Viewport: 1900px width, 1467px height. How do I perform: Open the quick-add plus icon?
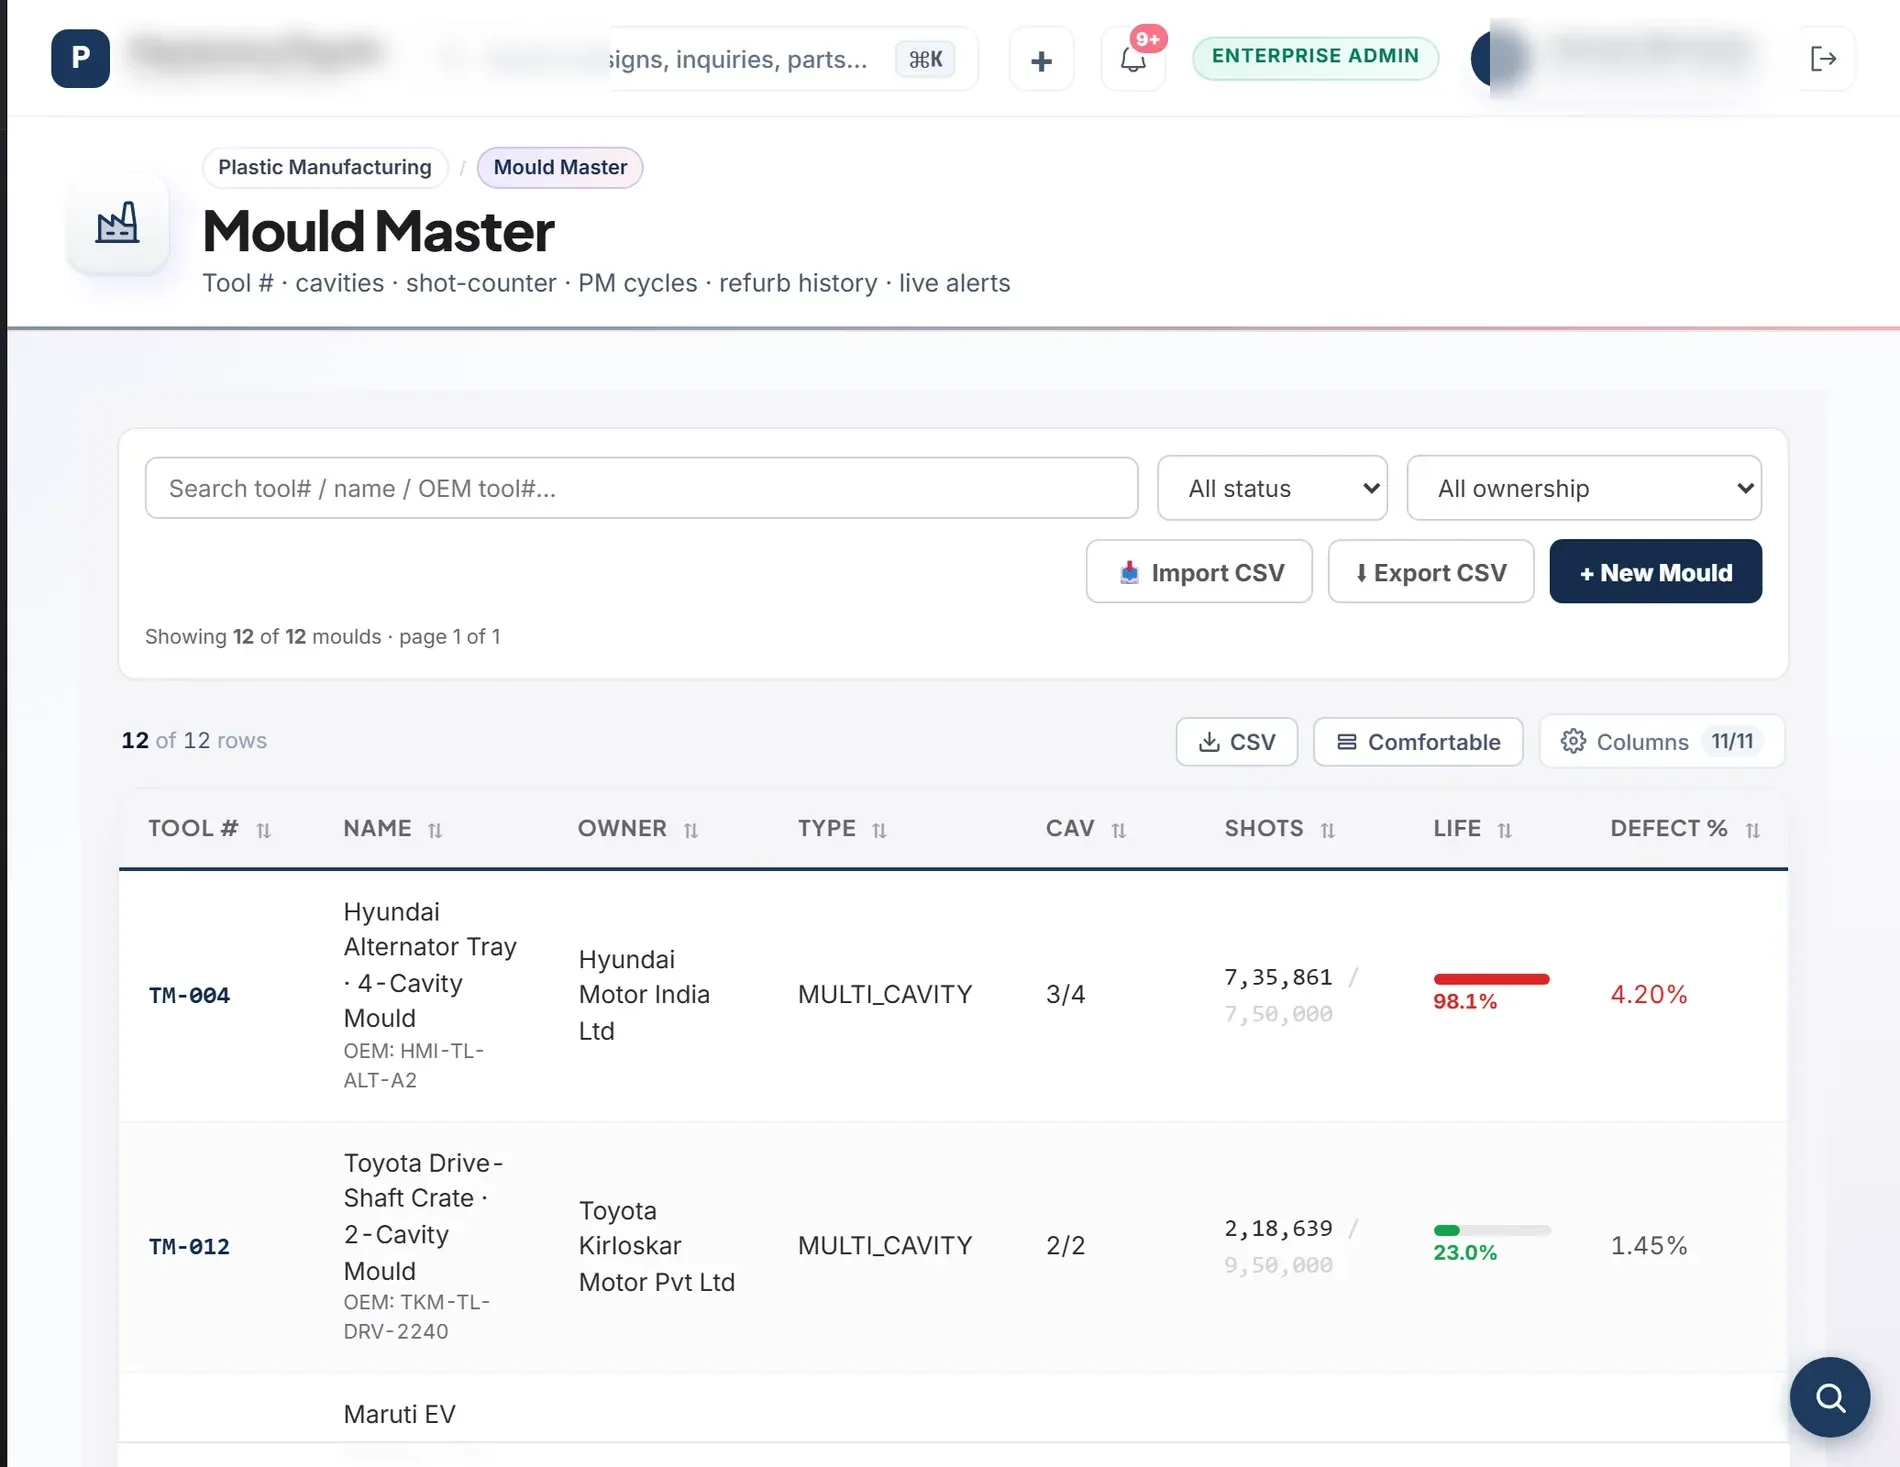[1041, 60]
